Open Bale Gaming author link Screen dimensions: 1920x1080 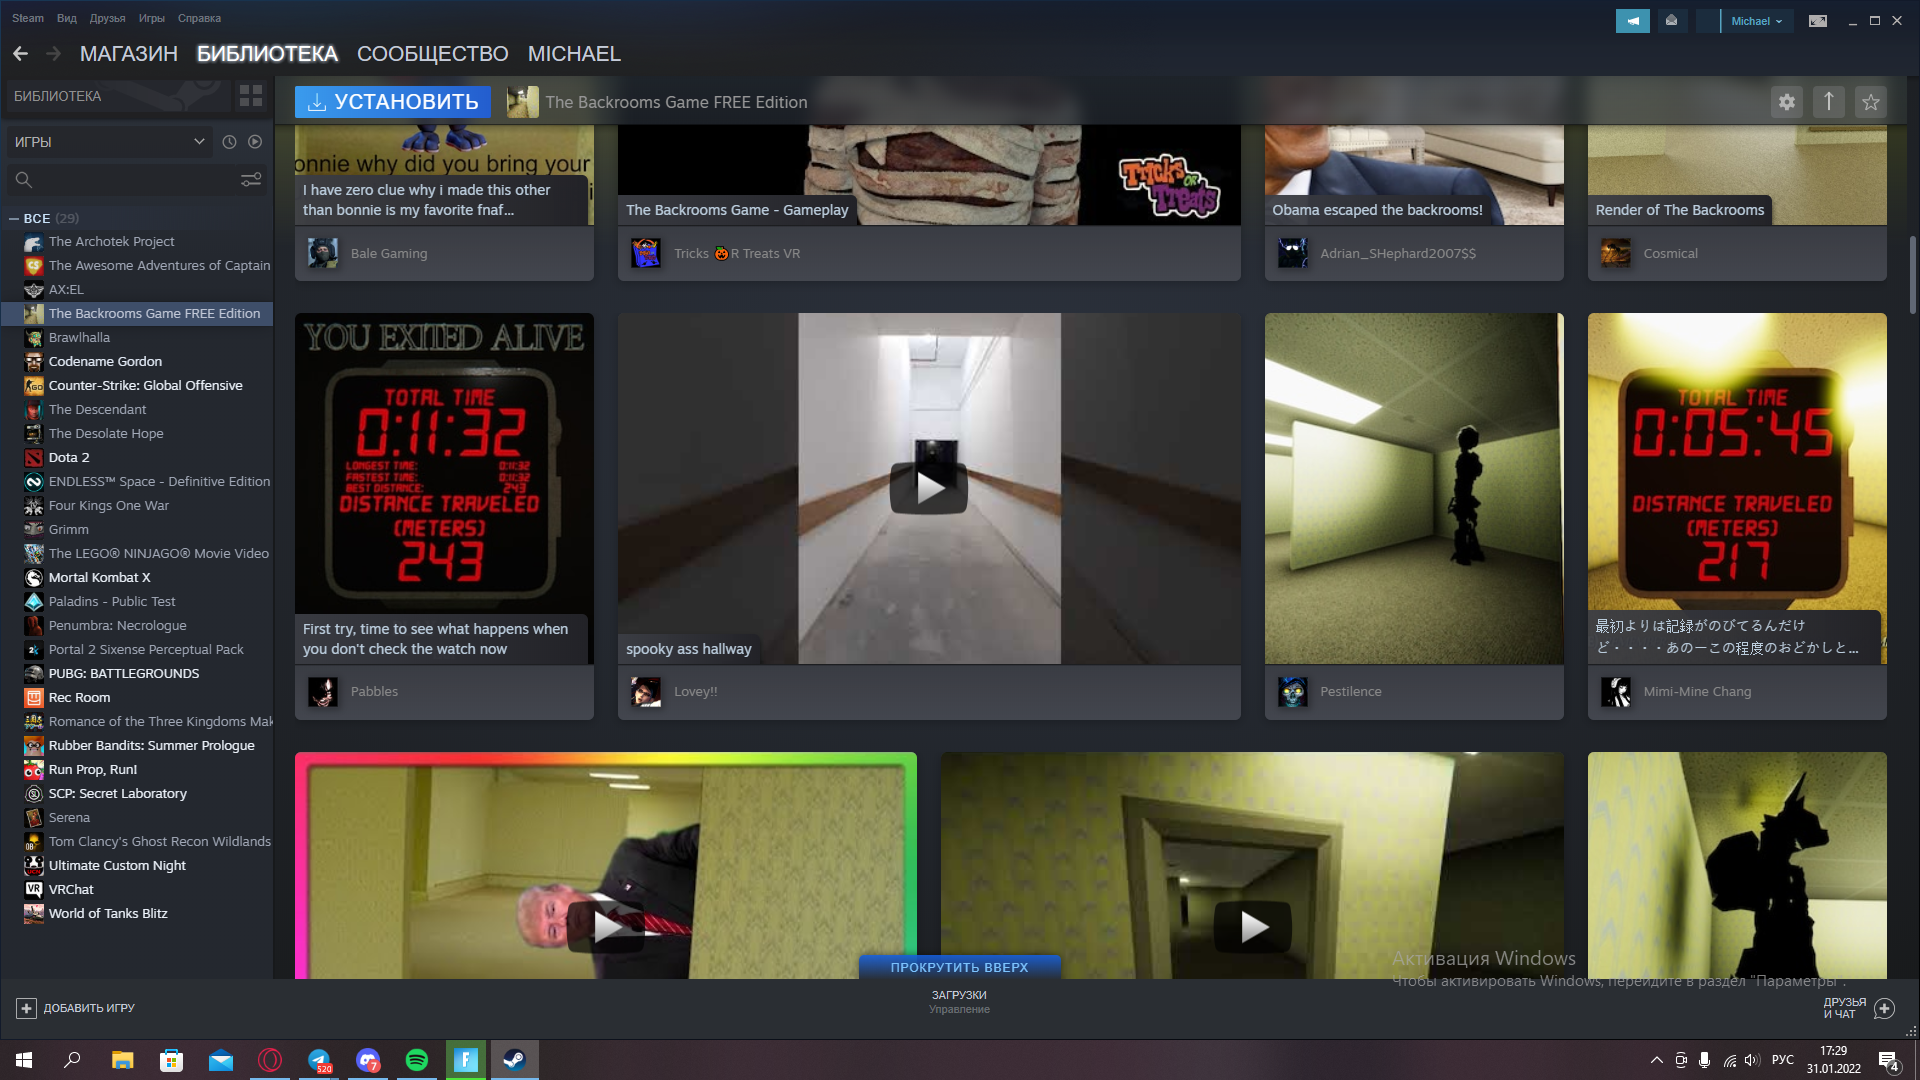389,254
